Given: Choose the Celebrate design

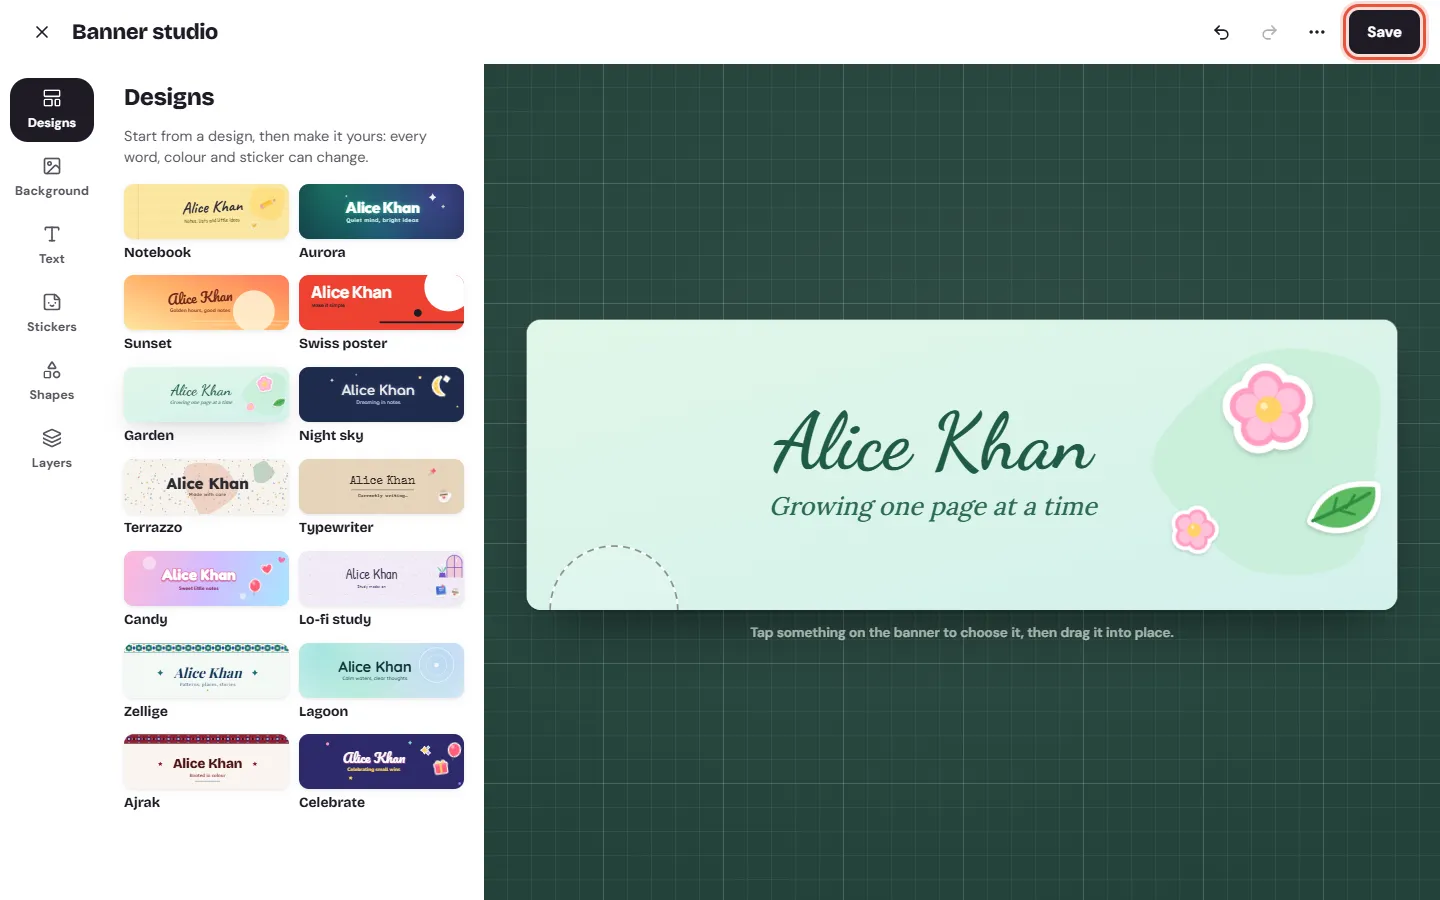Looking at the screenshot, I should tap(381, 761).
